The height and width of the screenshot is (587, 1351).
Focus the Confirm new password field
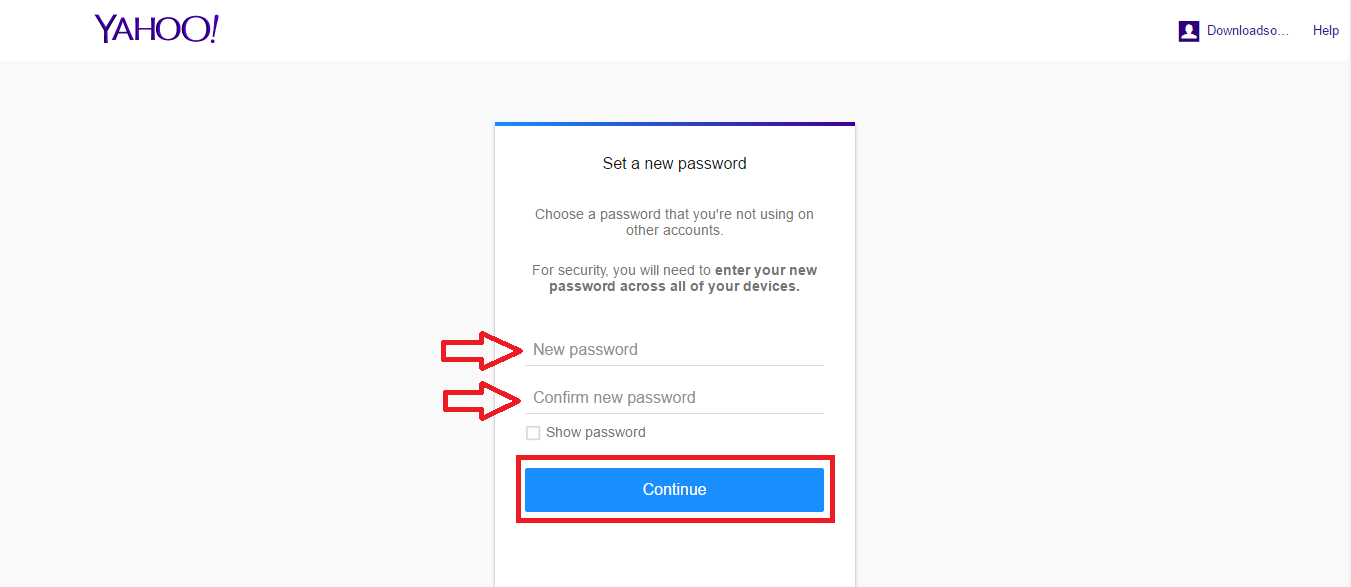(x=674, y=397)
